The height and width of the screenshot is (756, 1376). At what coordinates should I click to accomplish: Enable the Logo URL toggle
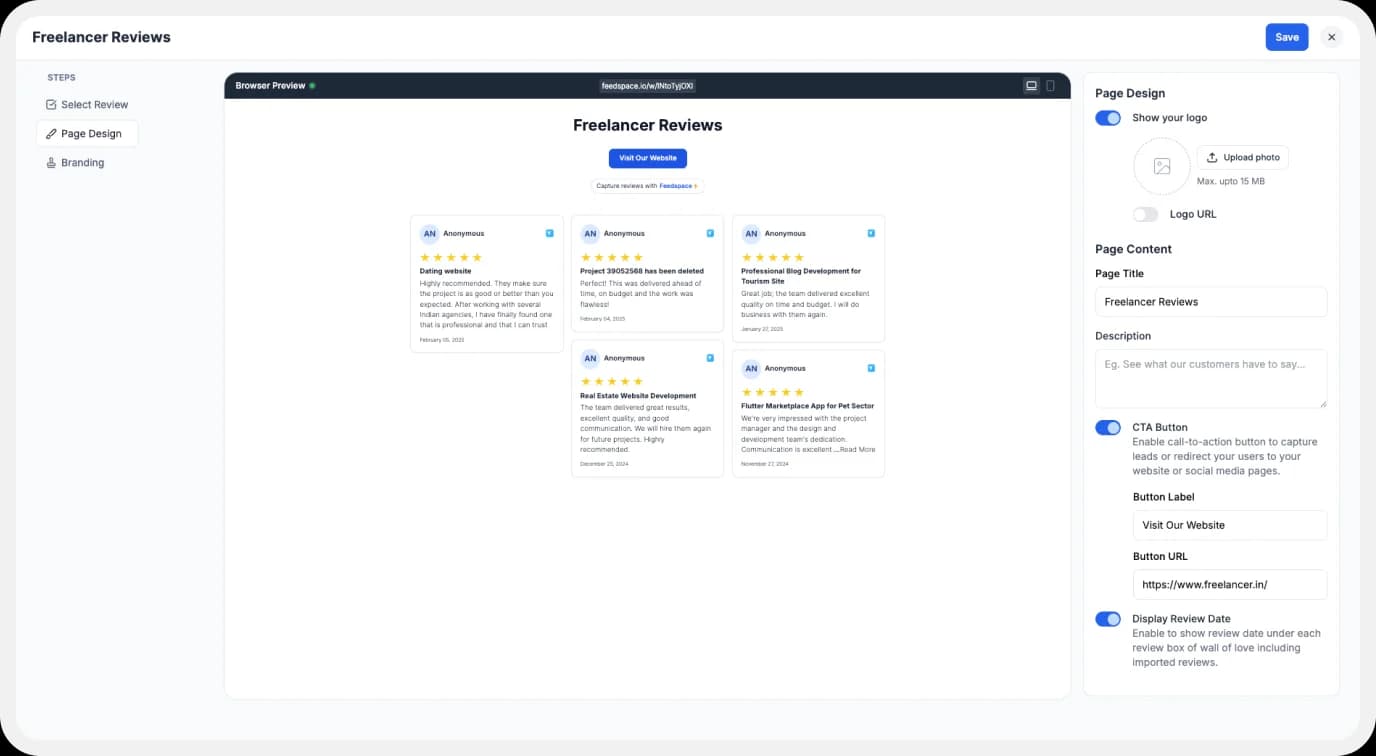1146,214
